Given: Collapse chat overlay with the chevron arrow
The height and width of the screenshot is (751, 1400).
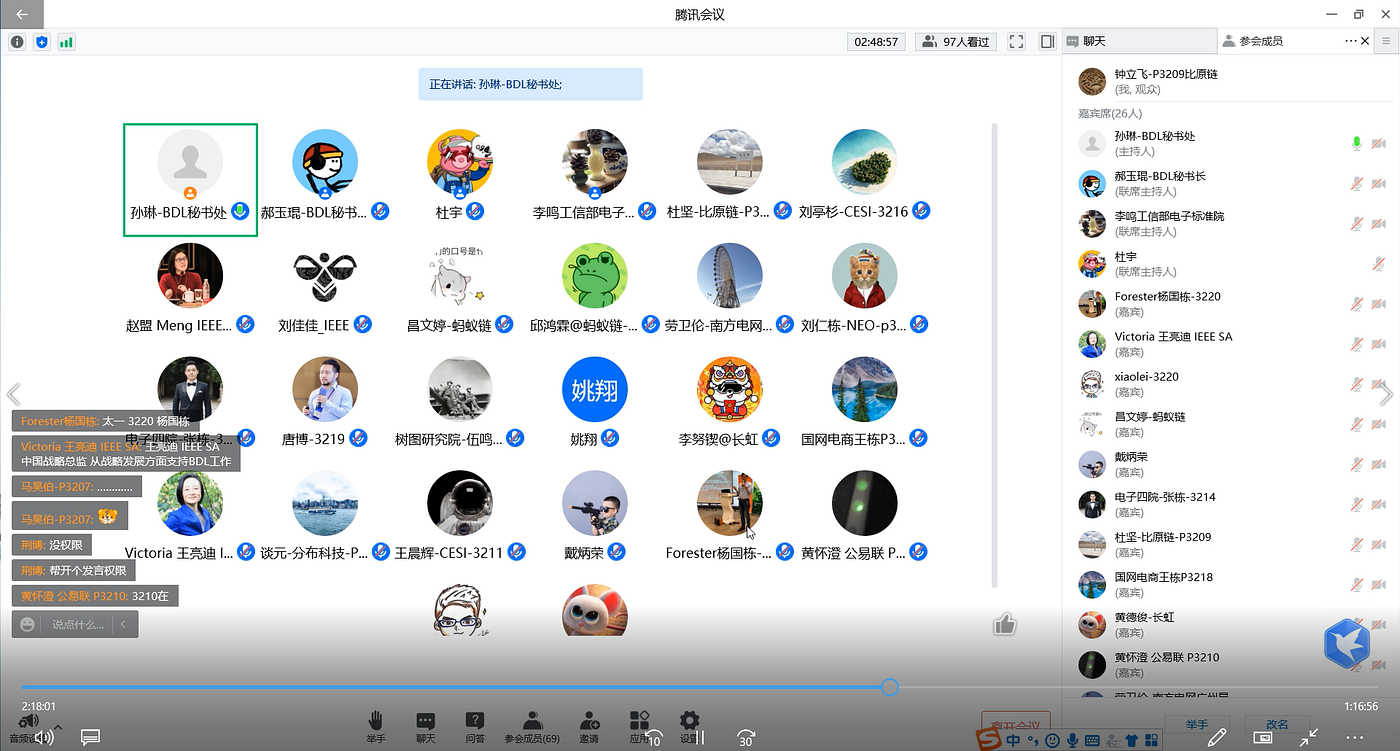Looking at the screenshot, I should 124,624.
